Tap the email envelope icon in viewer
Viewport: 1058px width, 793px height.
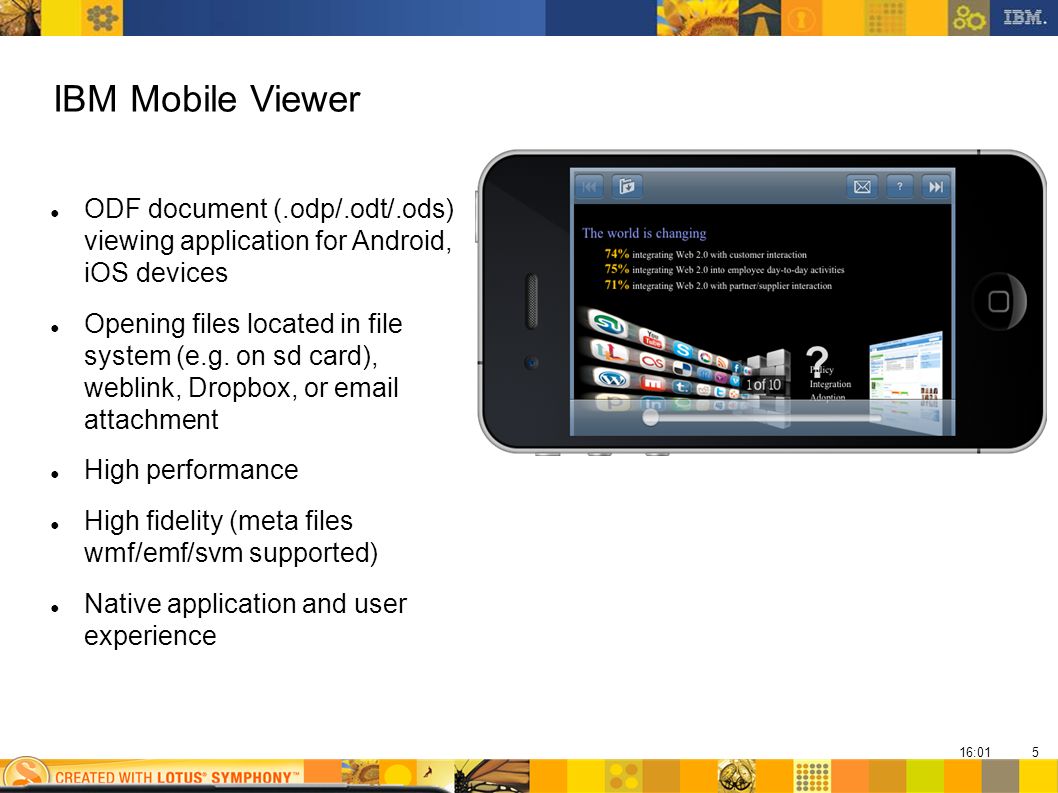(862, 187)
